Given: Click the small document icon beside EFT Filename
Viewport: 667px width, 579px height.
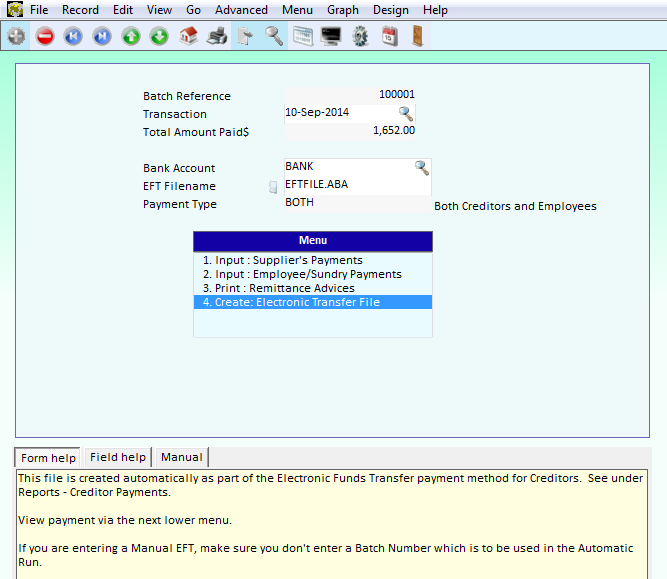Looking at the screenshot, I should [273, 186].
